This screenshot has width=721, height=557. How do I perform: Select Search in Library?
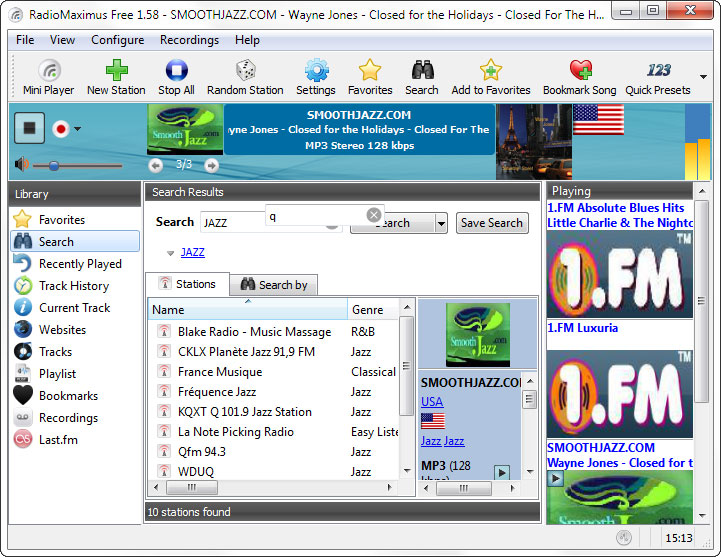[x=75, y=241]
